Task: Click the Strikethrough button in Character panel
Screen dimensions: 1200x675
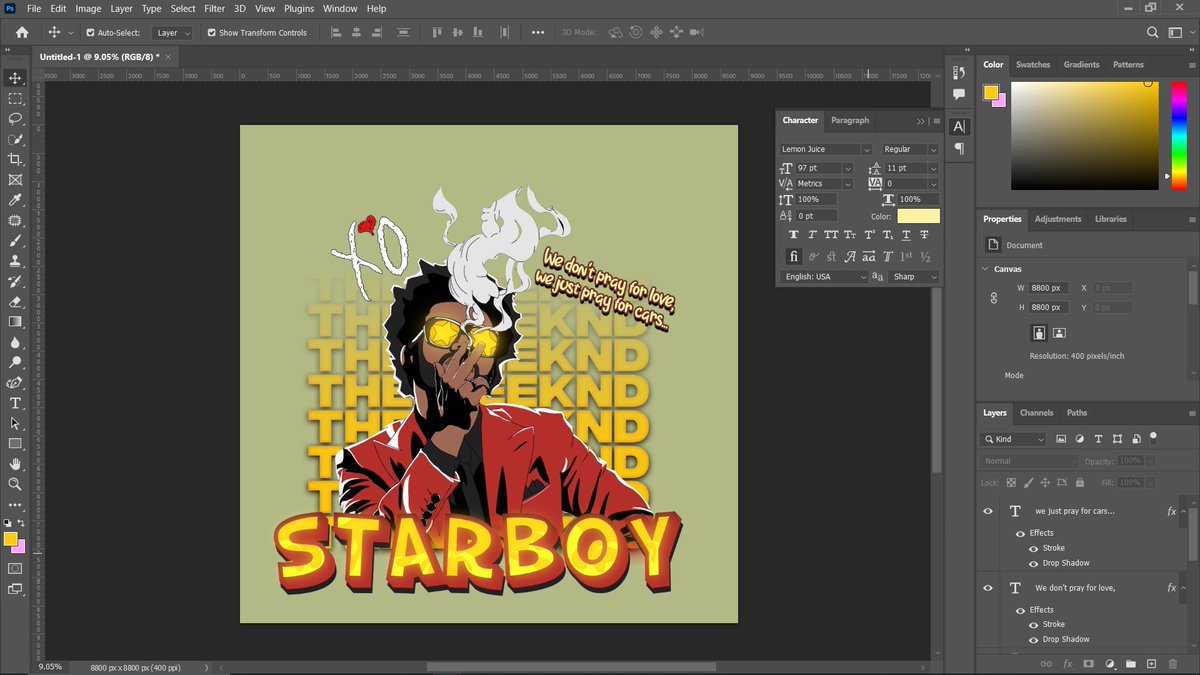Action: point(925,235)
